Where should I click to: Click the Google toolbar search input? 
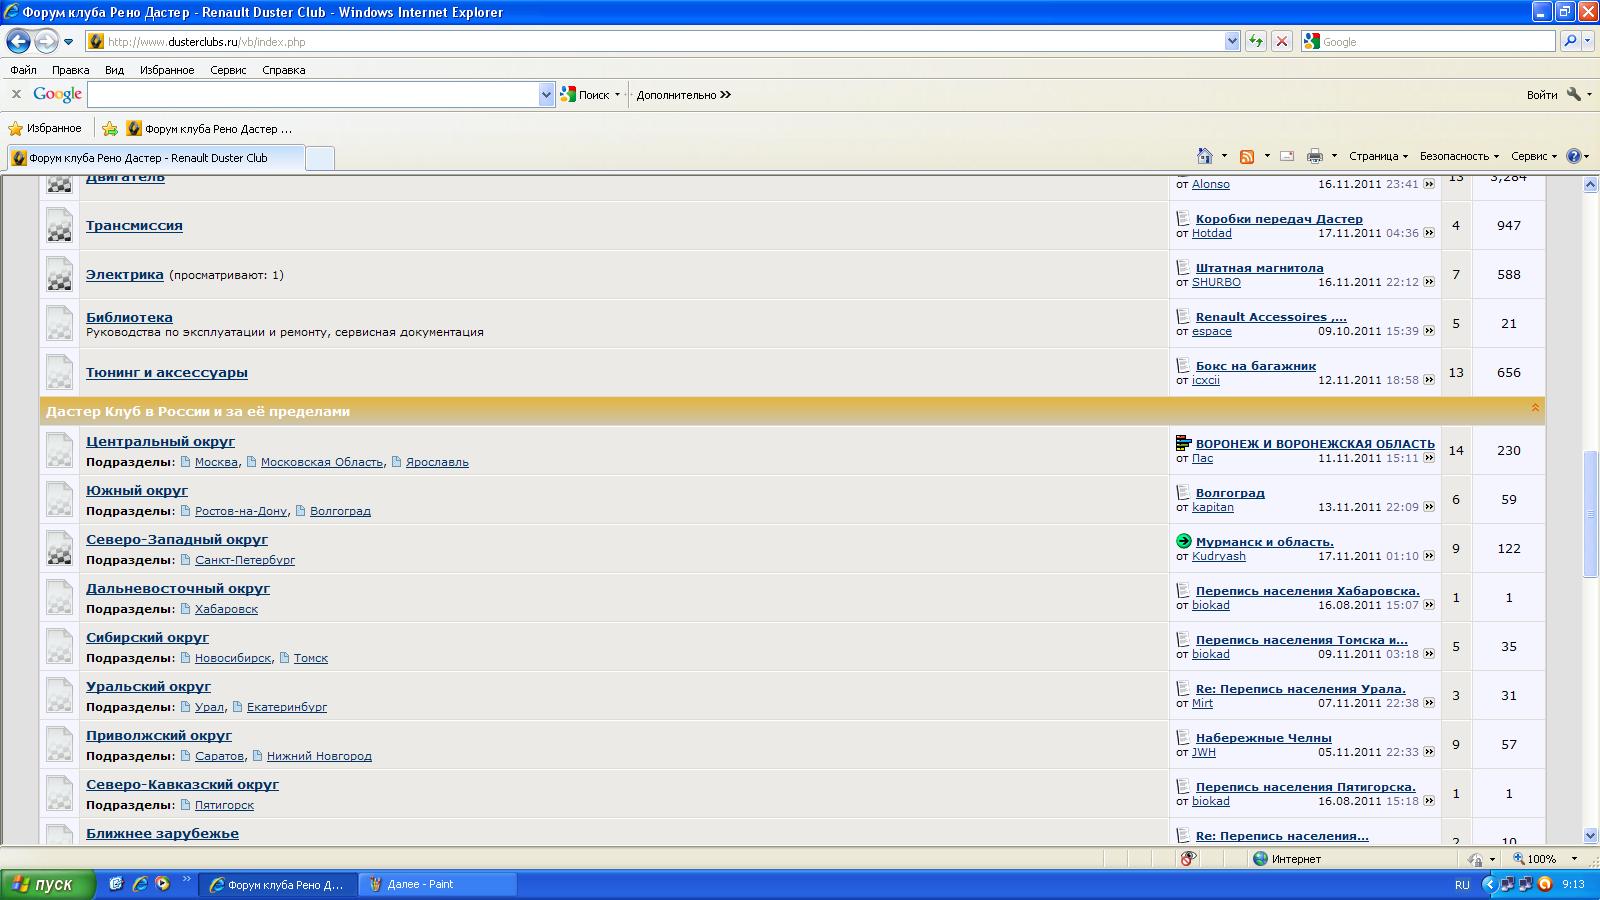click(x=313, y=95)
